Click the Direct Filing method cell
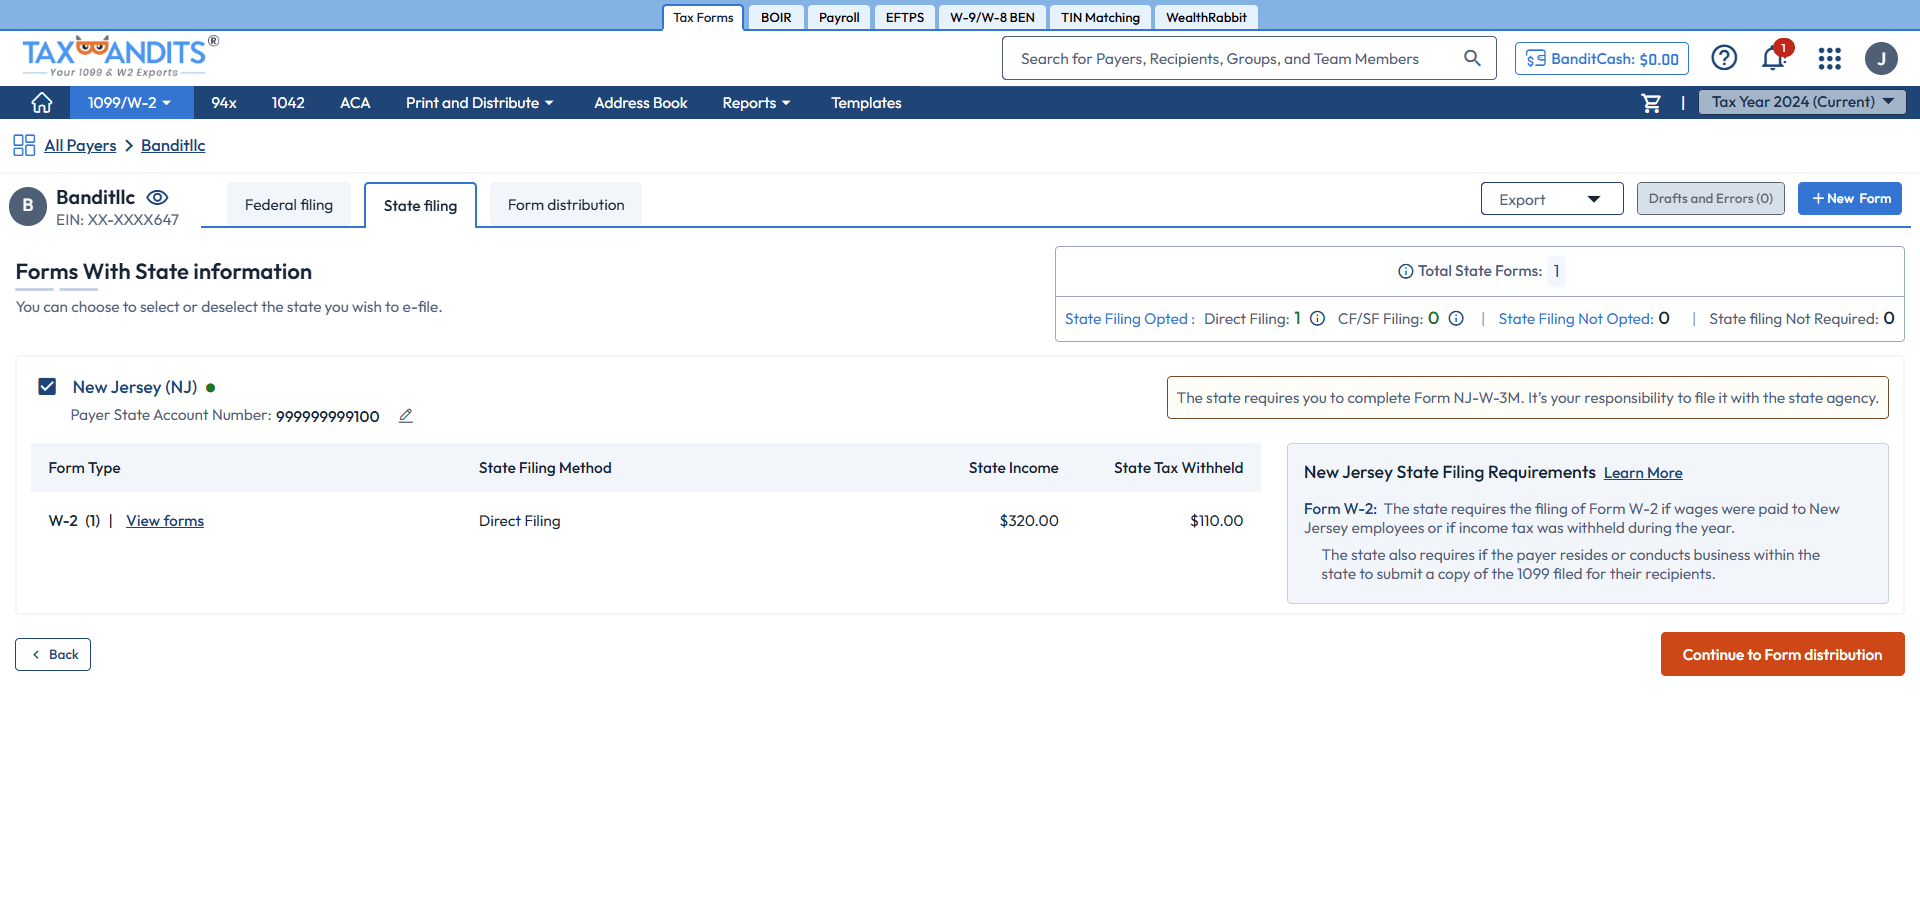1920x919 pixels. coord(520,521)
